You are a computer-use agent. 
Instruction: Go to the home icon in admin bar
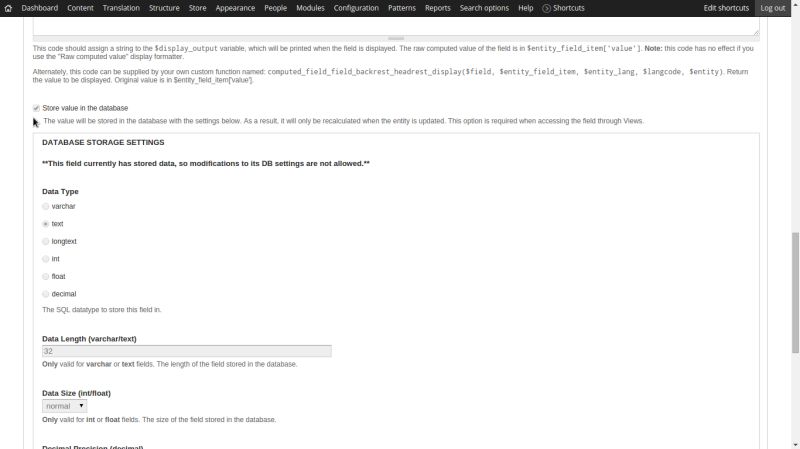8,8
